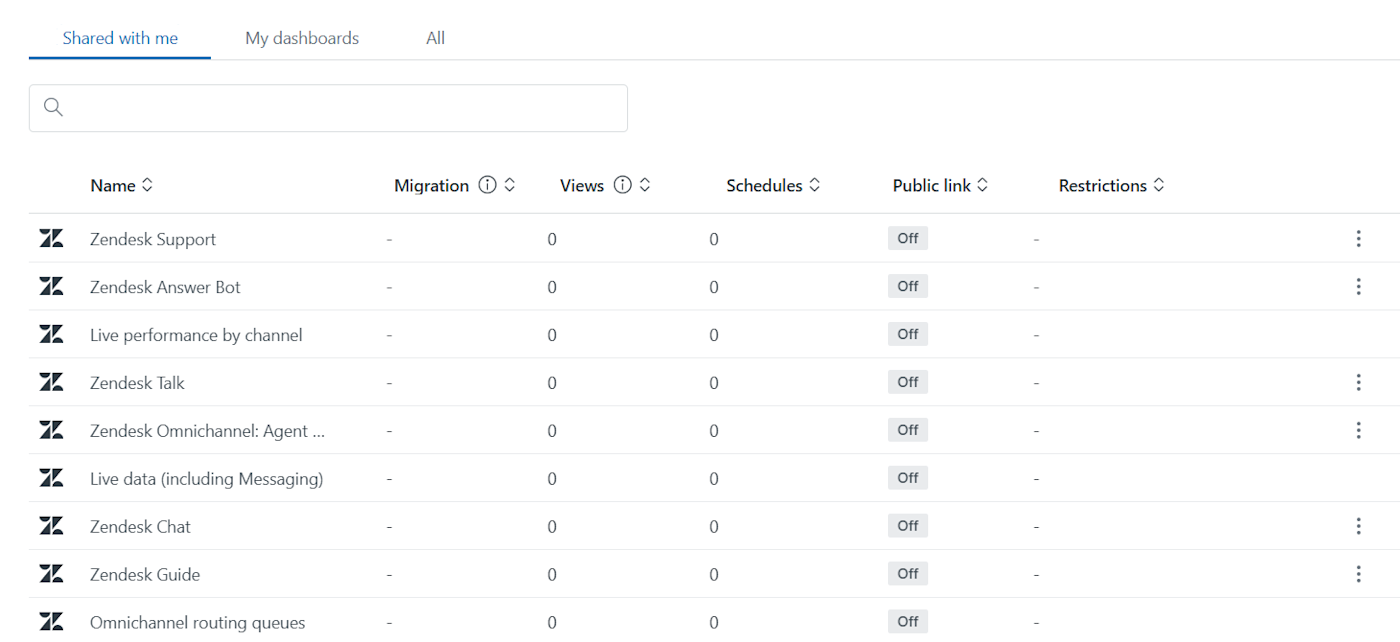This screenshot has height=642, width=1400.
Task: Click the Zendesk logo icon beside Zendesk Support
Action: click(51, 238)
